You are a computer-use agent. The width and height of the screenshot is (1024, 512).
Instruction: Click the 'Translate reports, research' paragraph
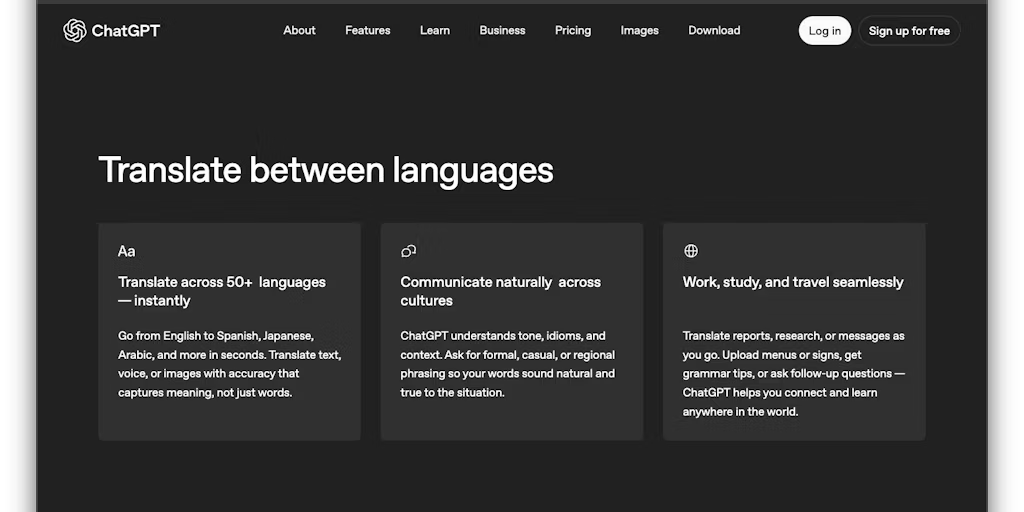(x=793, y=373)
